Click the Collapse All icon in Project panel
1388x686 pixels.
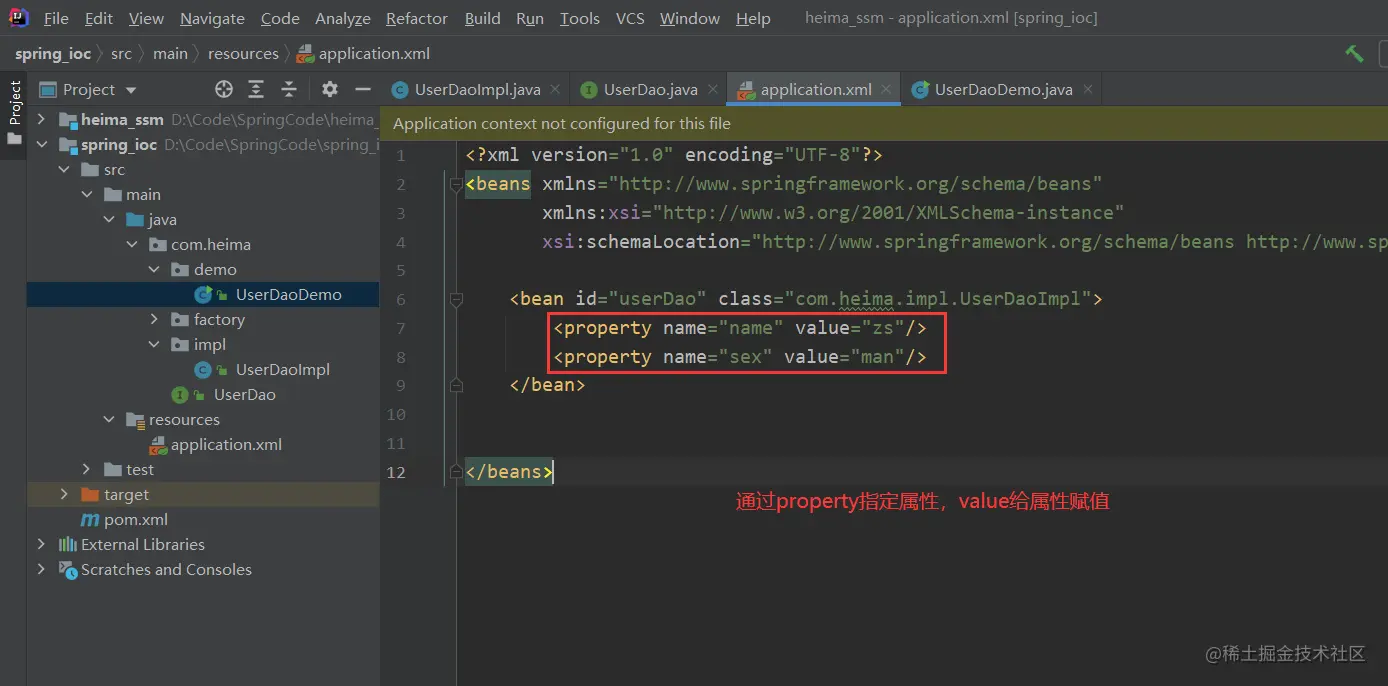point(289,90)
